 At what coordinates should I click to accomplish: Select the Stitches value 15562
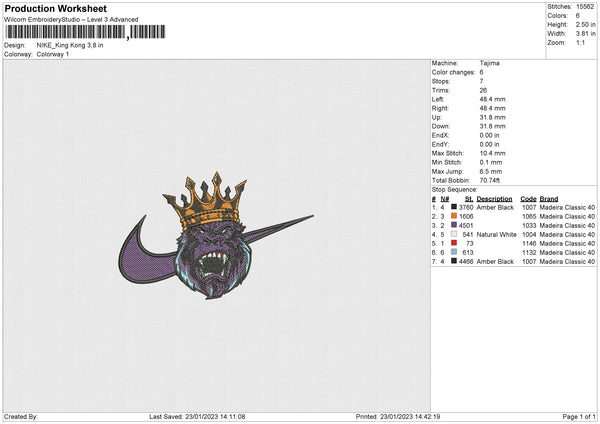tap(585, 7)
